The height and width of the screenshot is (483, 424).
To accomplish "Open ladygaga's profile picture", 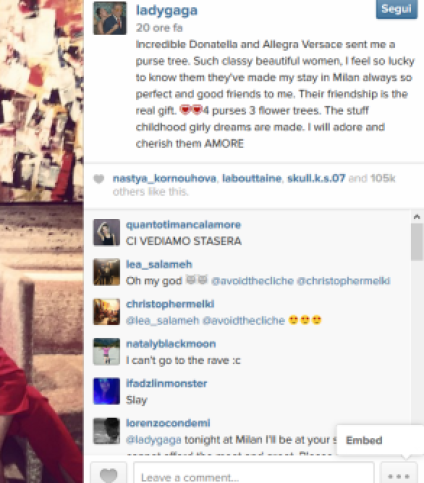I will (x=110, y=18).
